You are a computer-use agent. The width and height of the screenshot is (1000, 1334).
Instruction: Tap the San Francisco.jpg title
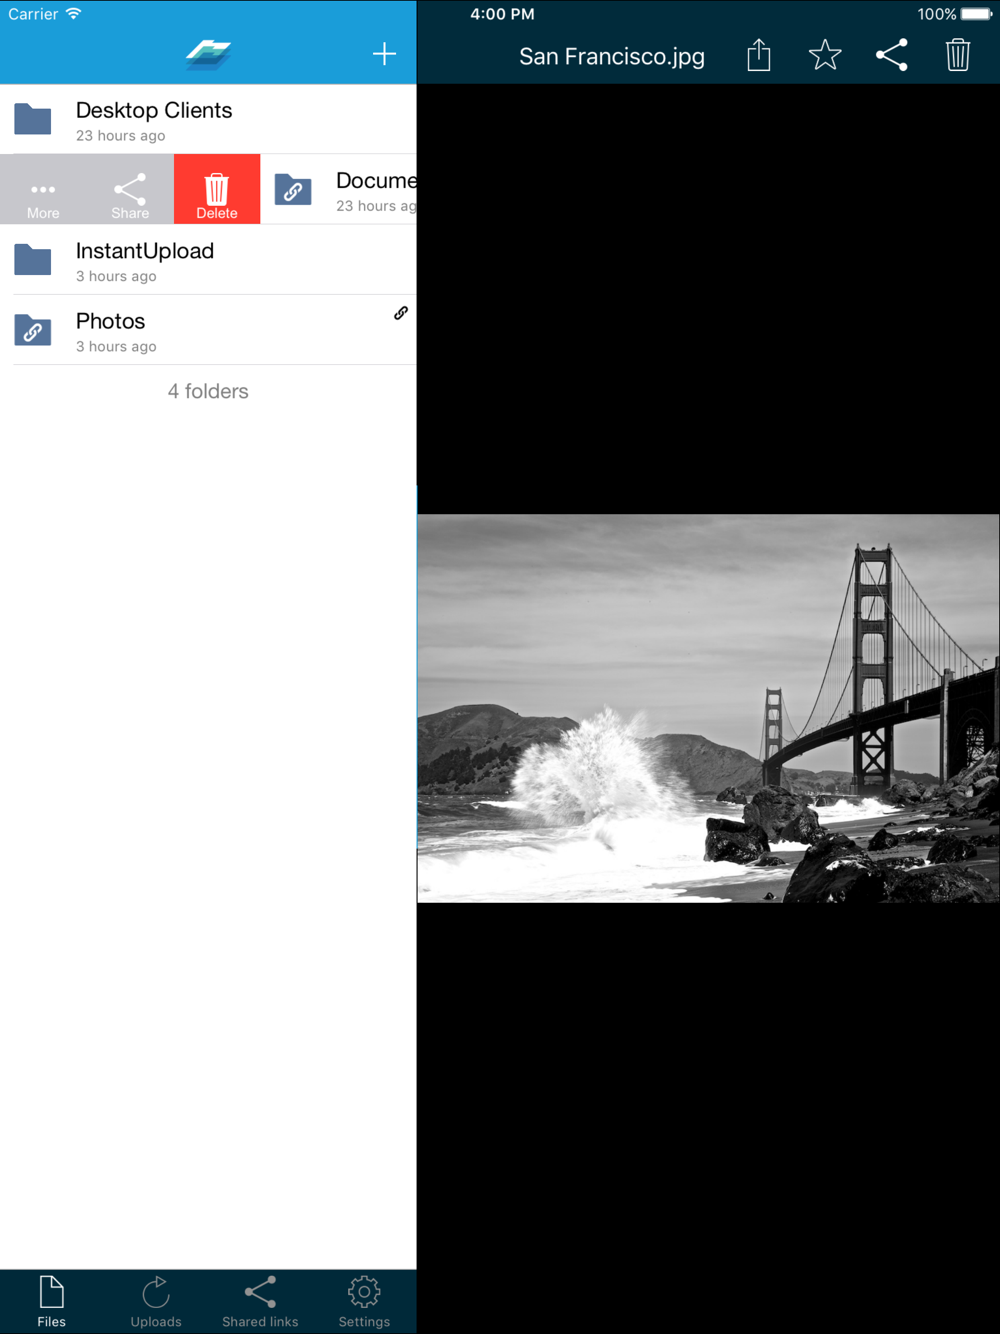point(612,57)
